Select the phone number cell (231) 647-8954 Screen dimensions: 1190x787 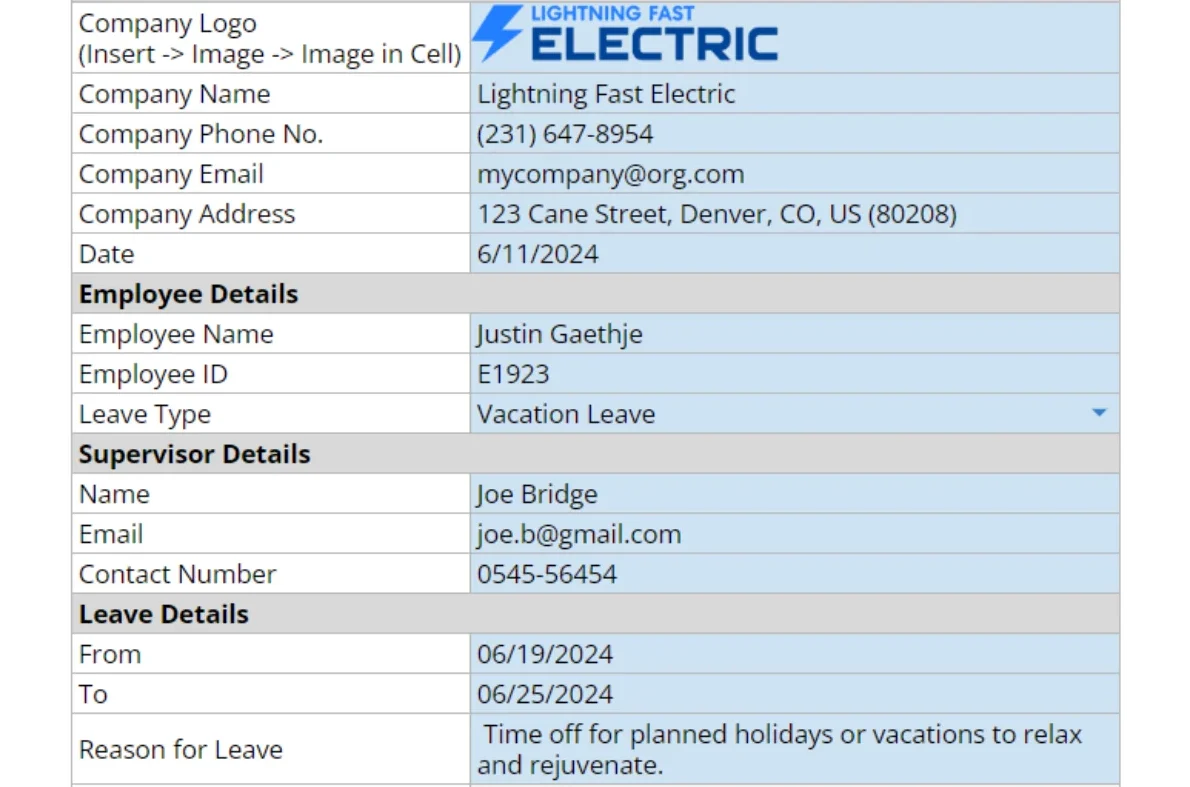(795, 134)
